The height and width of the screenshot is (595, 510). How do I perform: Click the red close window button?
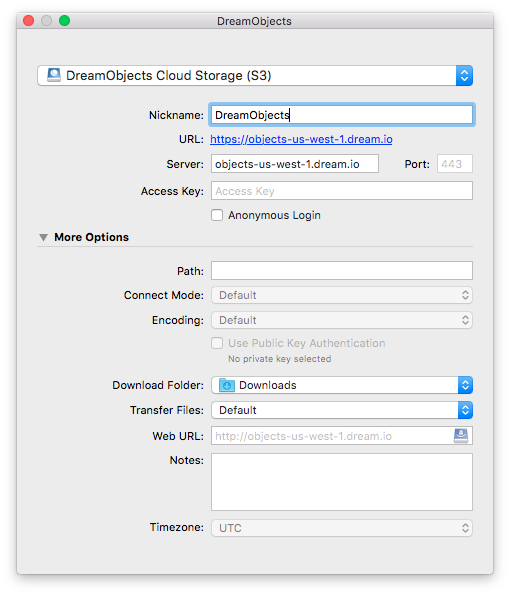28,20
